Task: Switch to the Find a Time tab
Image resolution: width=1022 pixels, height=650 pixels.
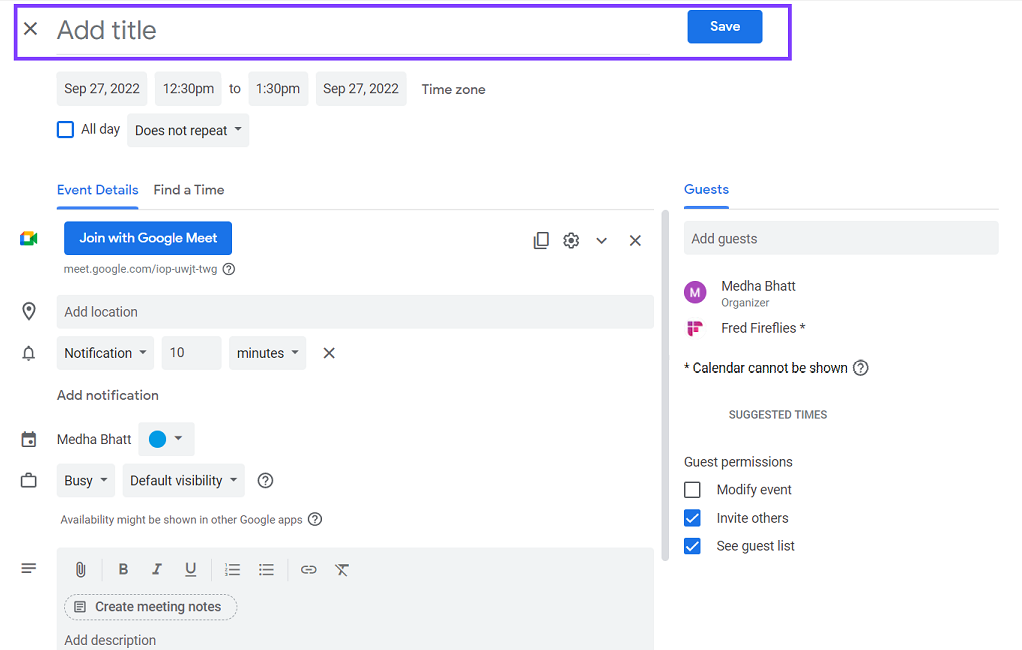Action: click(188, 190)
